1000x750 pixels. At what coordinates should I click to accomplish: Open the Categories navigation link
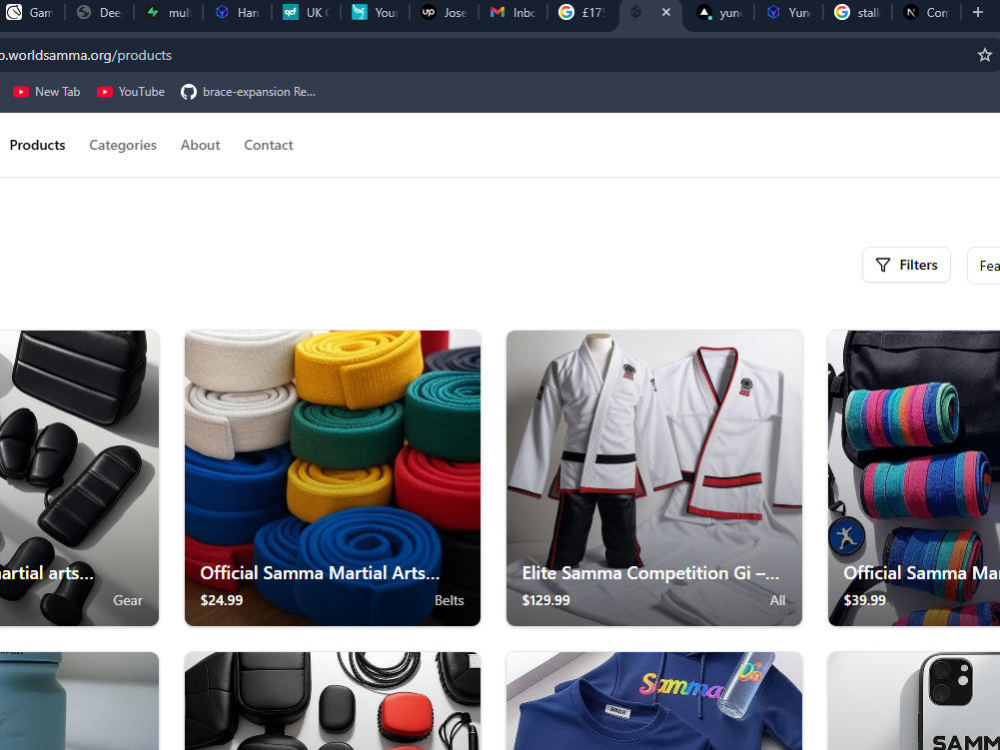(x=123, y=145)
